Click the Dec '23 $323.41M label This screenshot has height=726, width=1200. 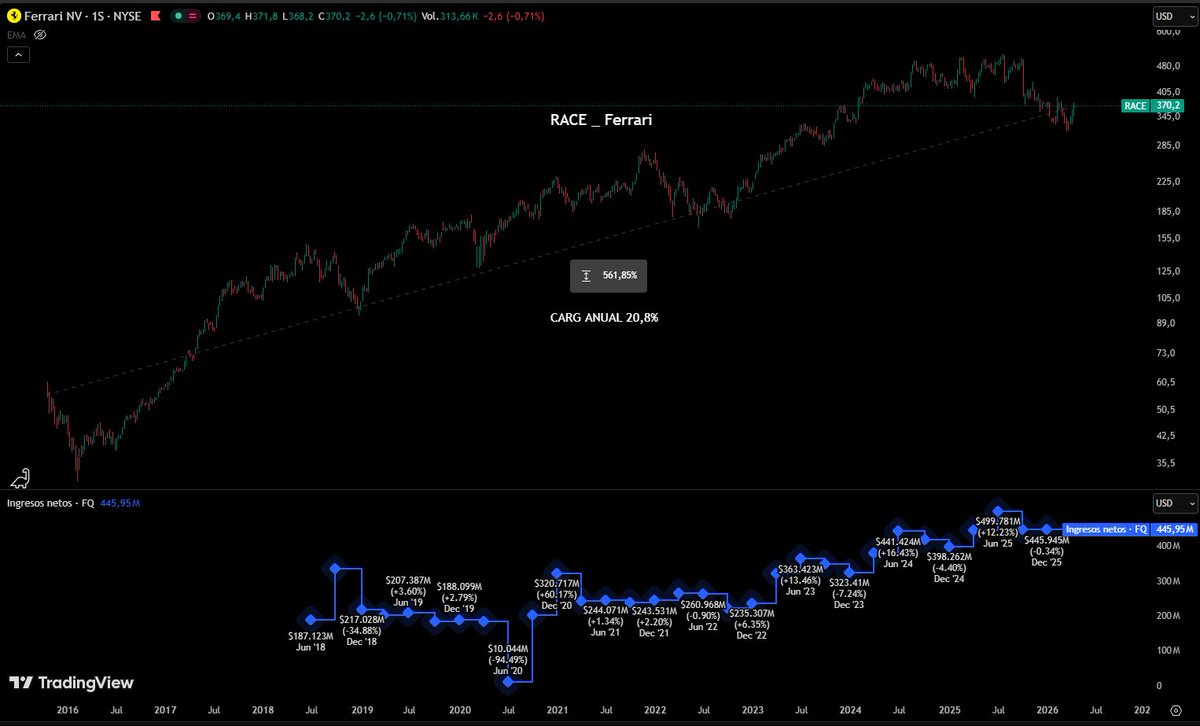coord(850,592)
